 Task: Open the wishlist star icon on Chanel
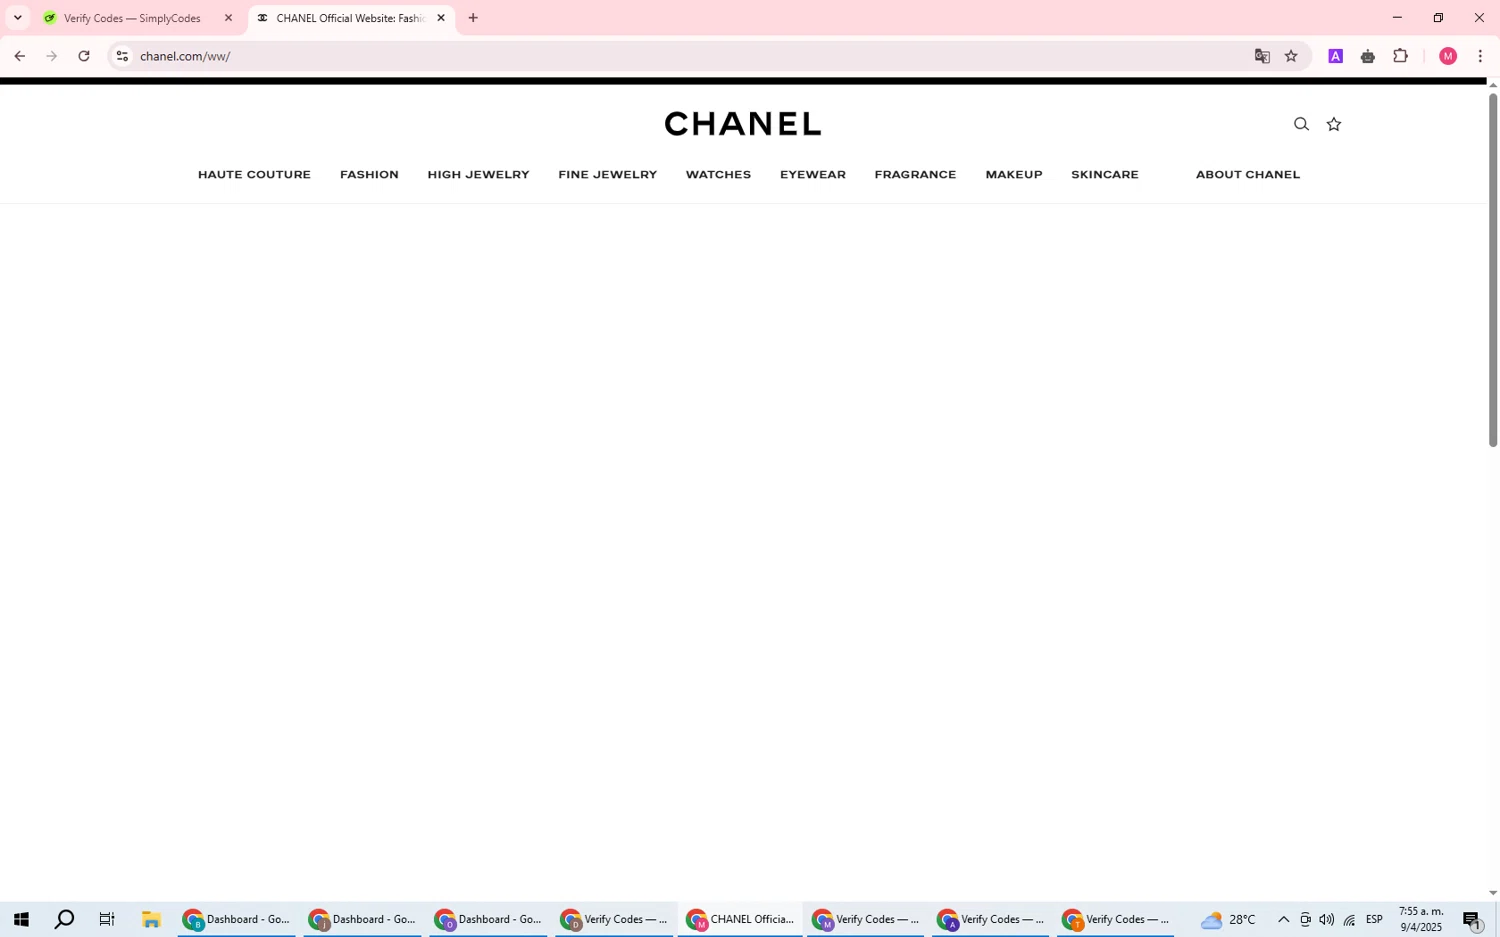(x=1334, y=124)
